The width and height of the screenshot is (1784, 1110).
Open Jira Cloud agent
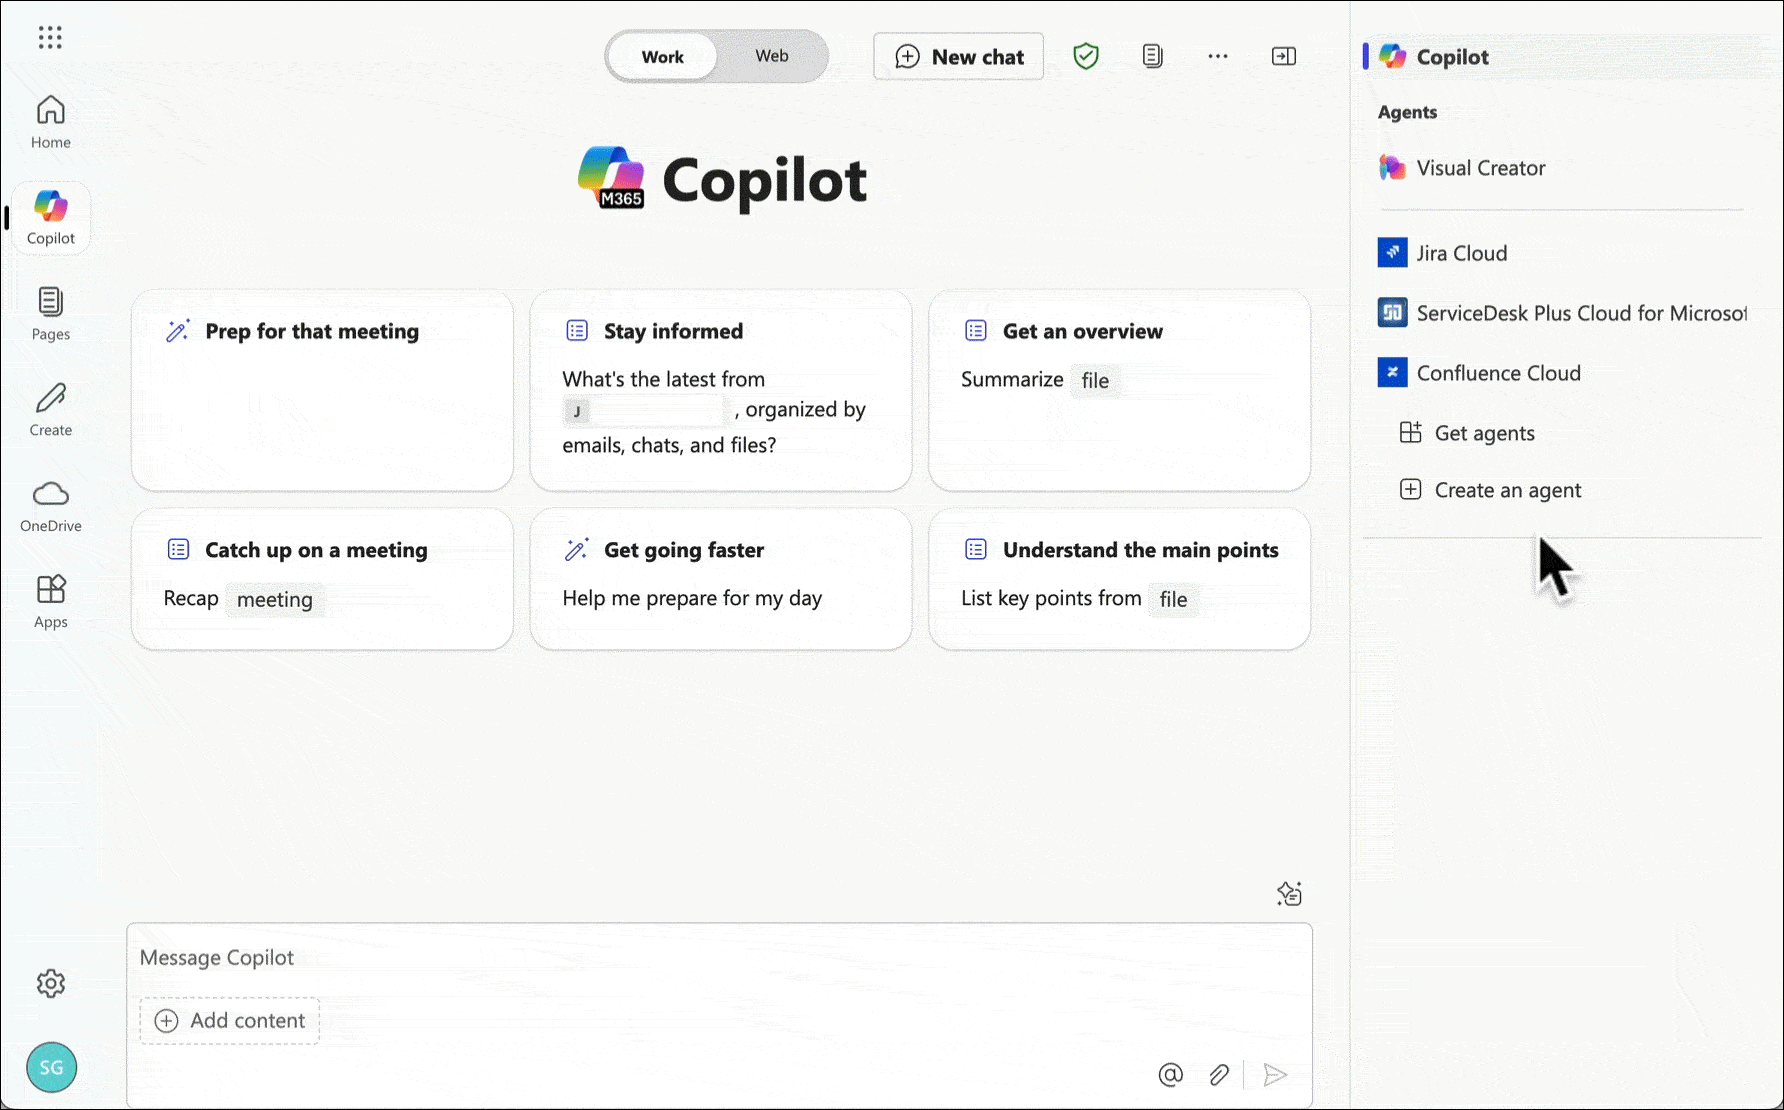tap(1442, 253)
